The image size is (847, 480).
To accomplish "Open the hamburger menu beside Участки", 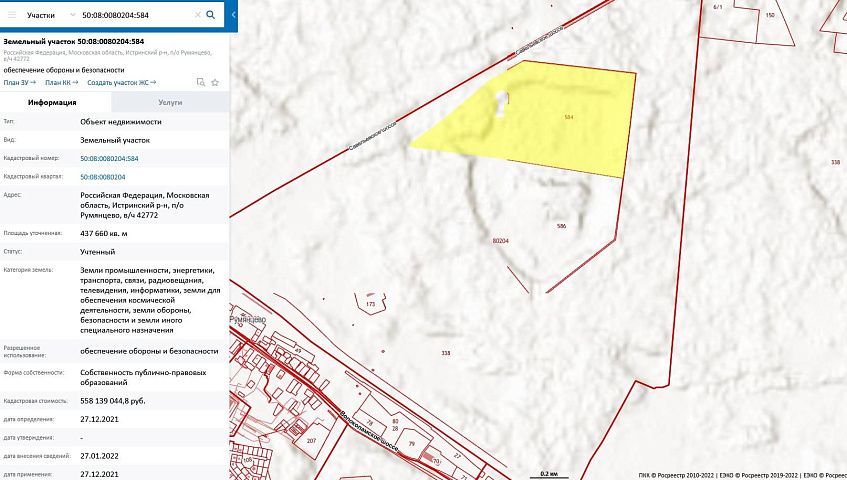I will click(11, 16).
